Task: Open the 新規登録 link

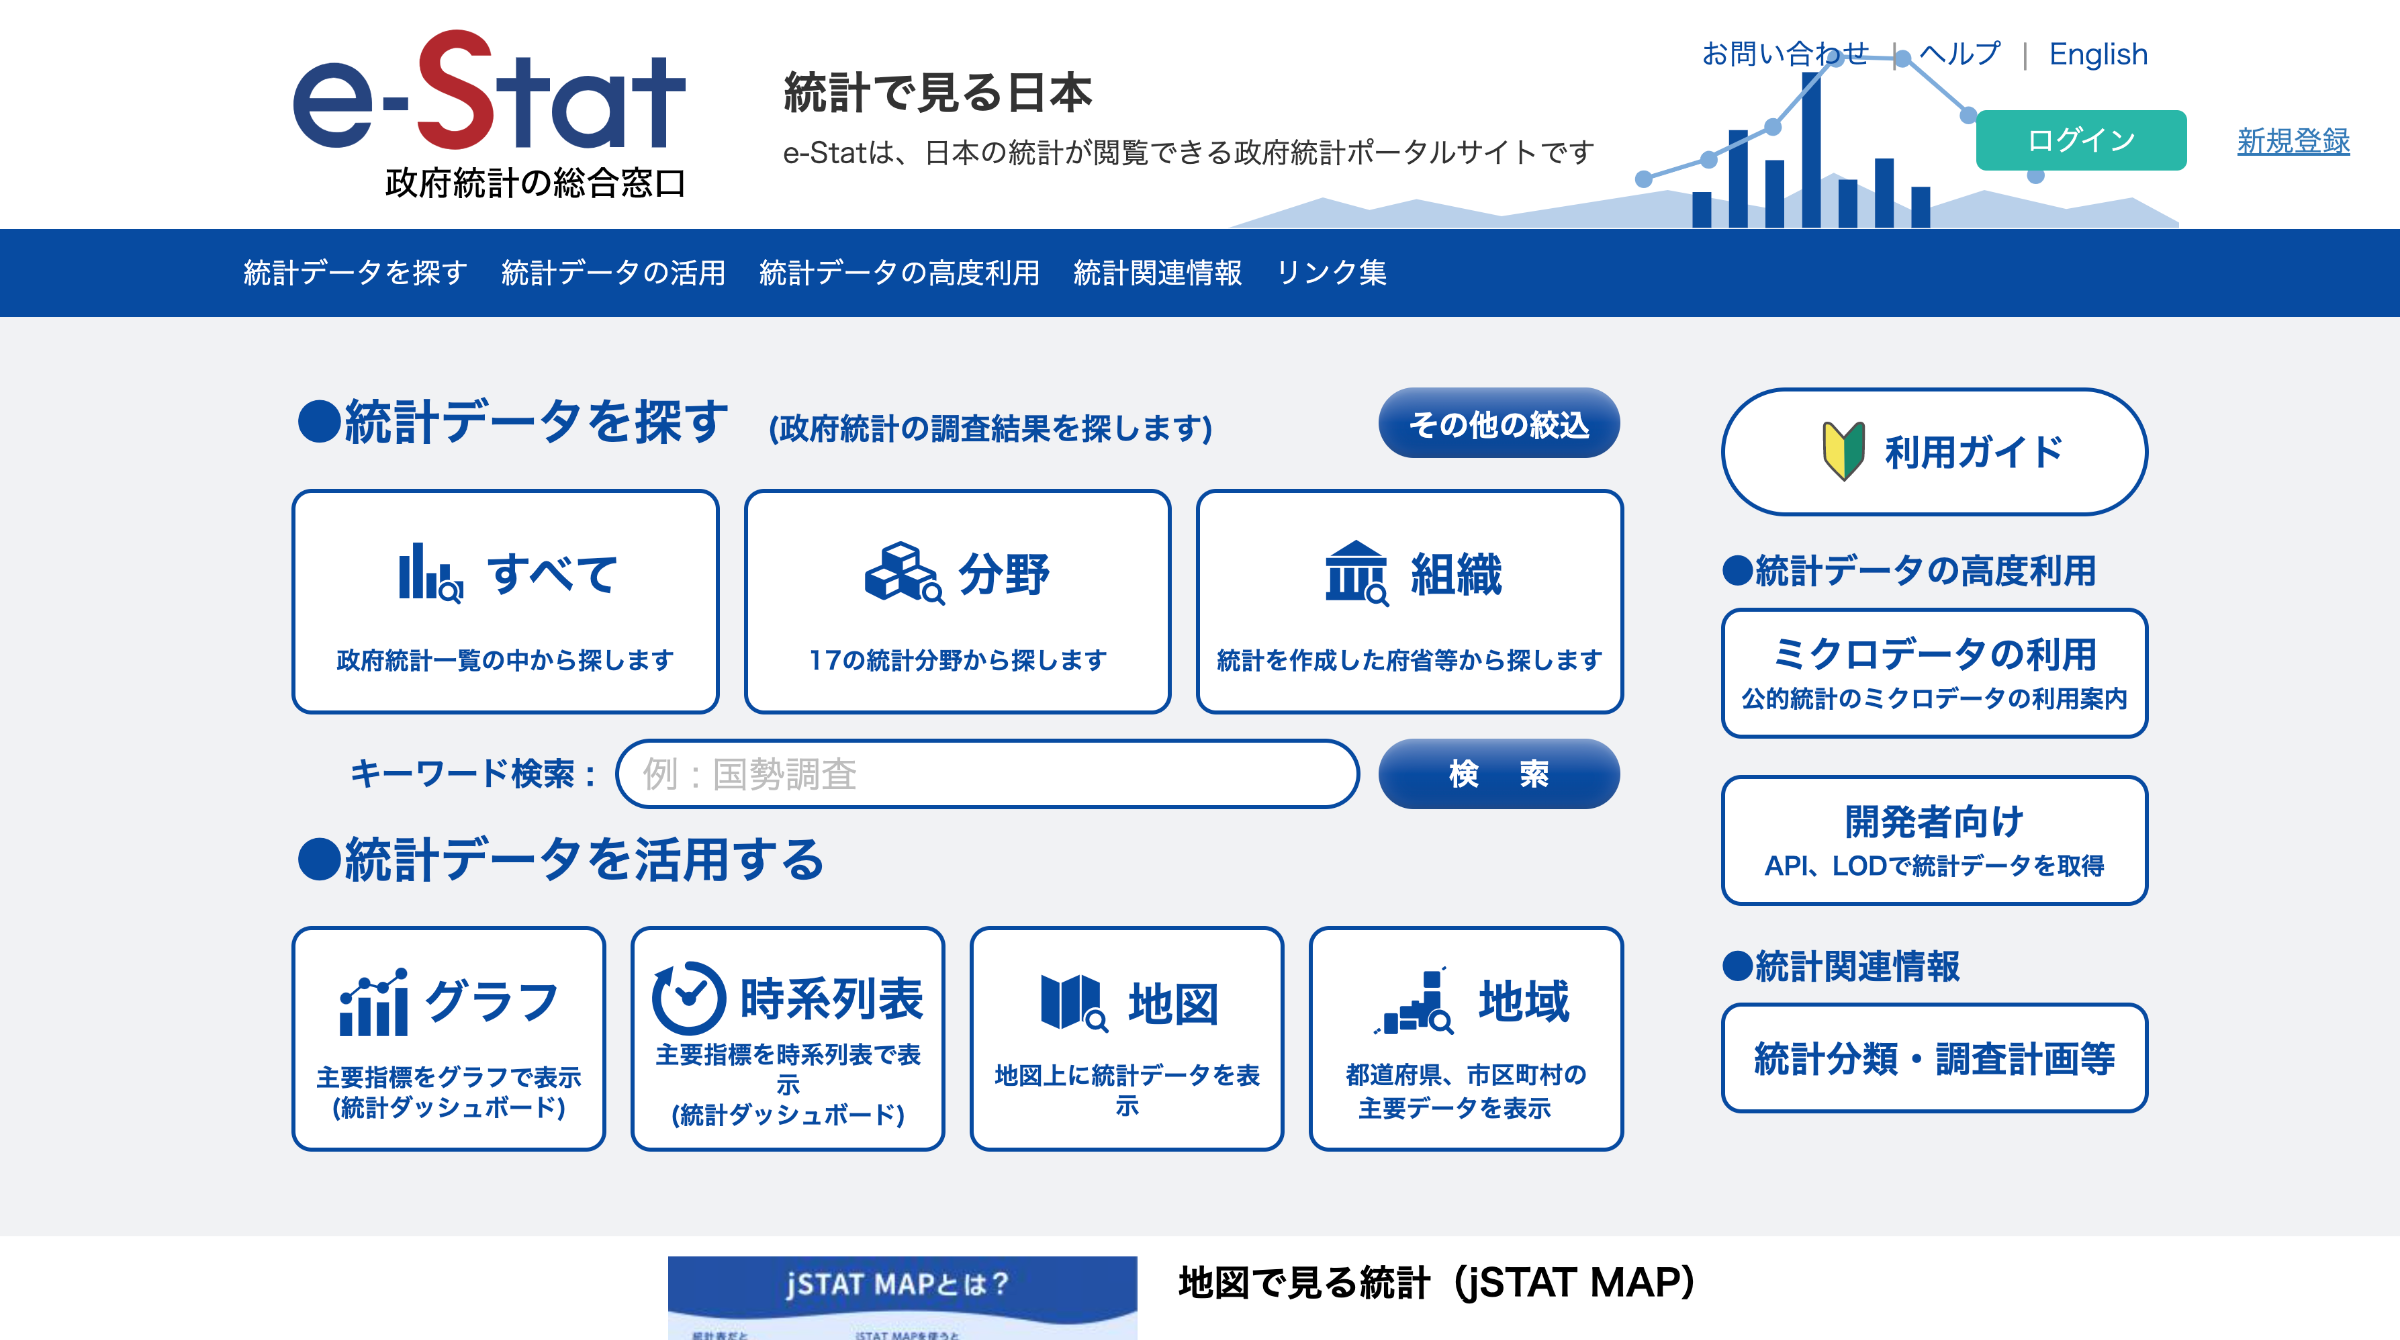Action: (2293, 141)
